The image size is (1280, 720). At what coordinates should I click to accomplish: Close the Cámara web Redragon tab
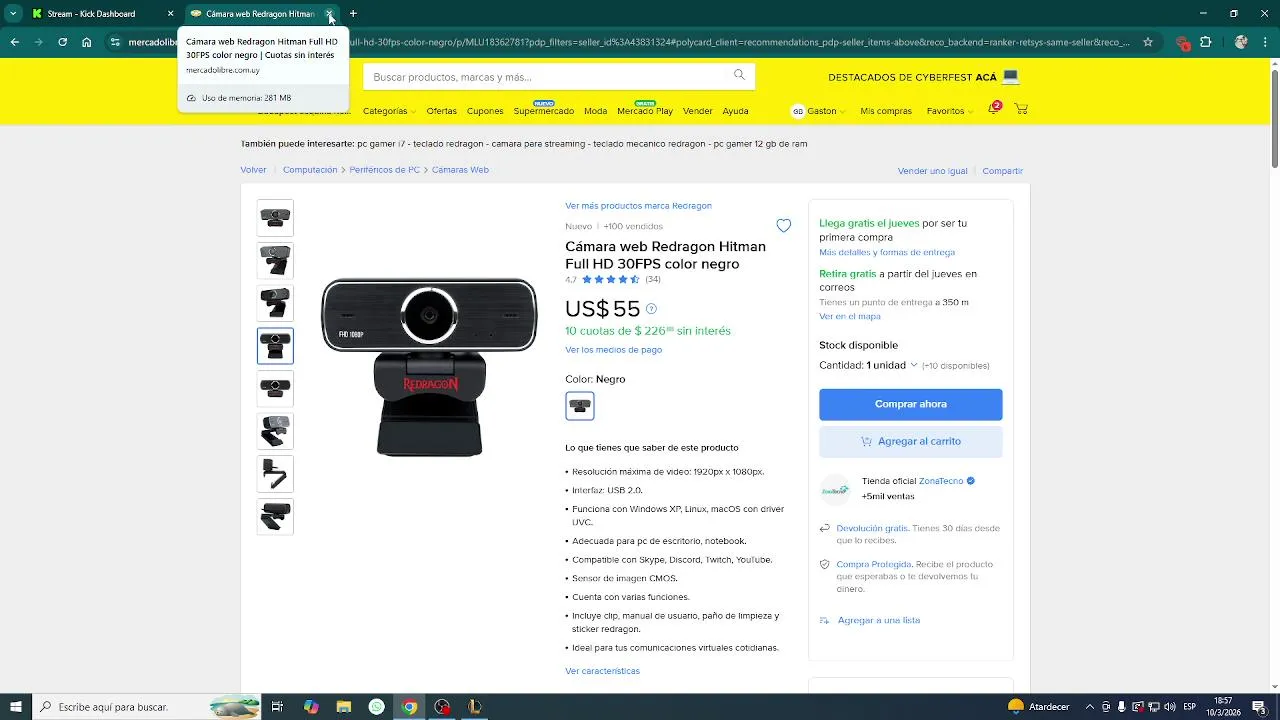click(x=329, y=14)
